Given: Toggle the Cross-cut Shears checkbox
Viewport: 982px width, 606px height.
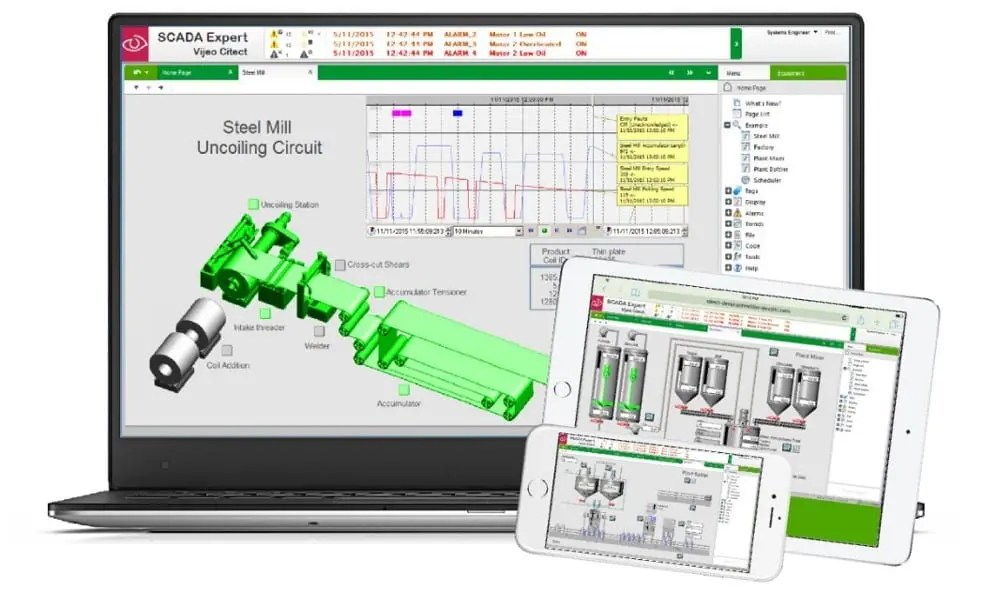Looking at the screenshot, I should [340, 265].
